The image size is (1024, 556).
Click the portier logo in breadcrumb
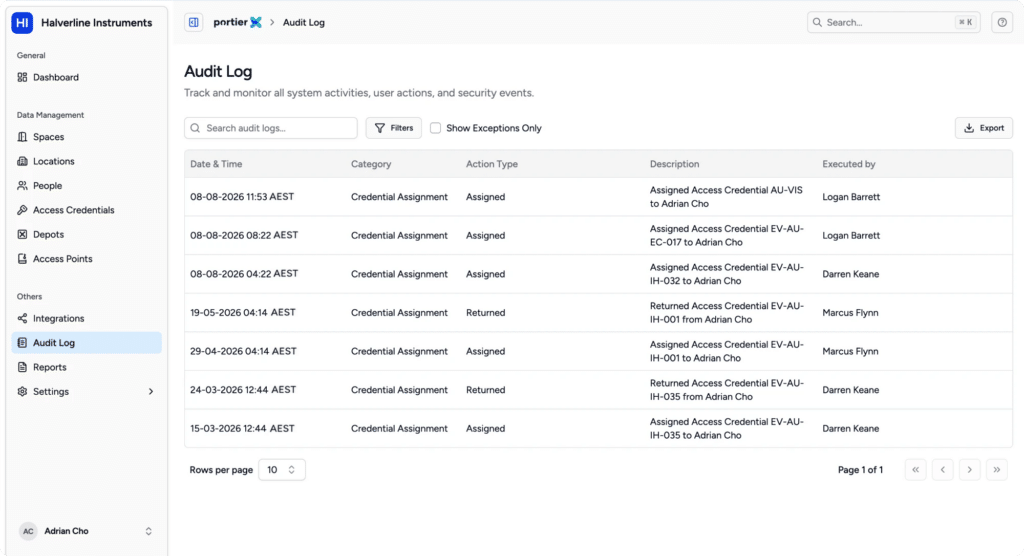pyautogui.click(x=238, y=22)
